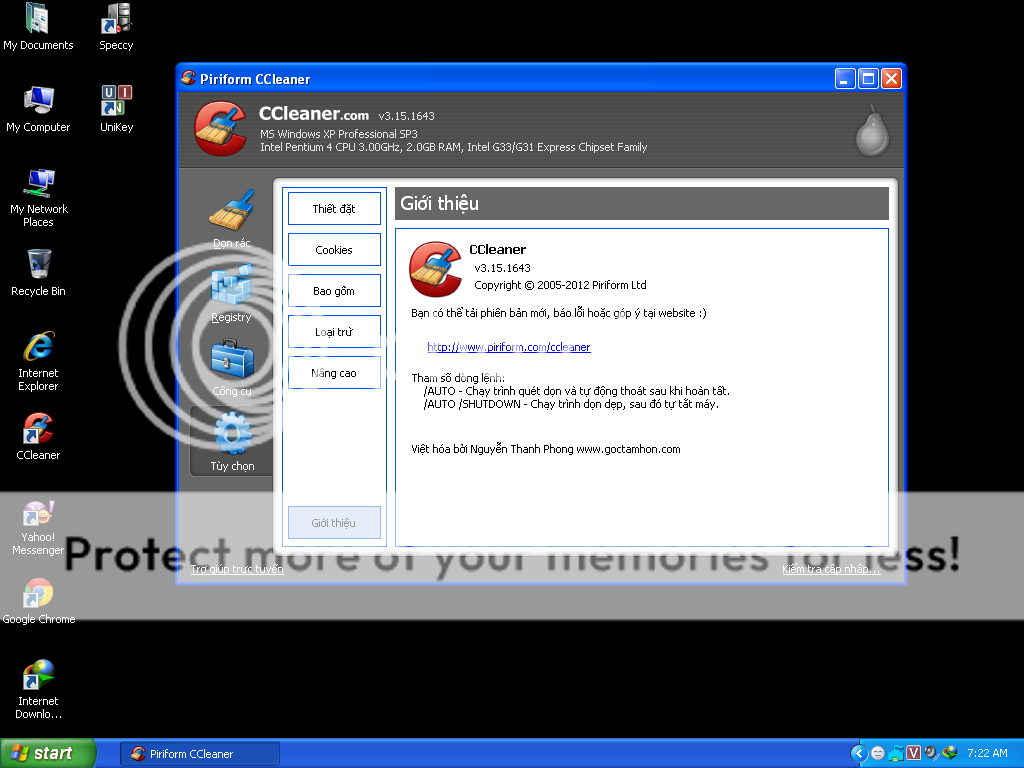Viewport: 1024px width, 768px height.
Task: Click the "Giới thiệu" panel heading
Action: pos(440,203)
